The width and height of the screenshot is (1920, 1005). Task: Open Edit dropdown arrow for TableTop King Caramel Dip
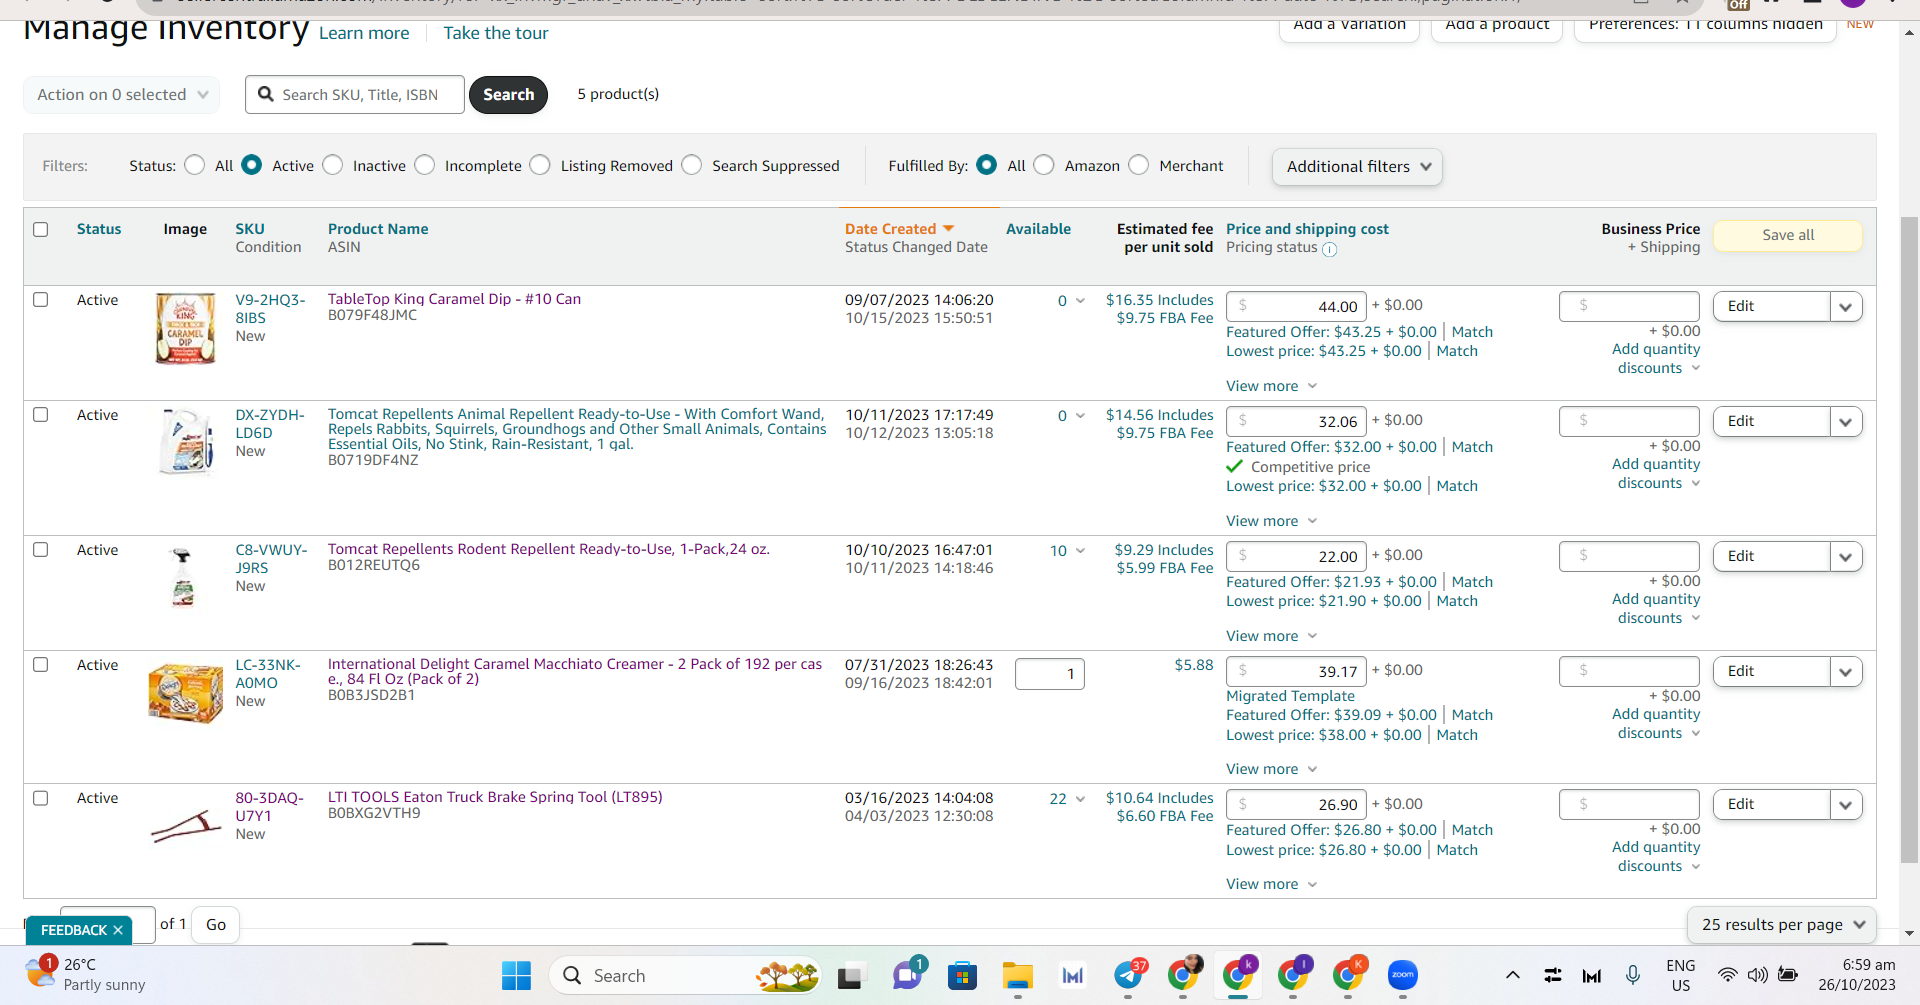[x=1846, y=307]
